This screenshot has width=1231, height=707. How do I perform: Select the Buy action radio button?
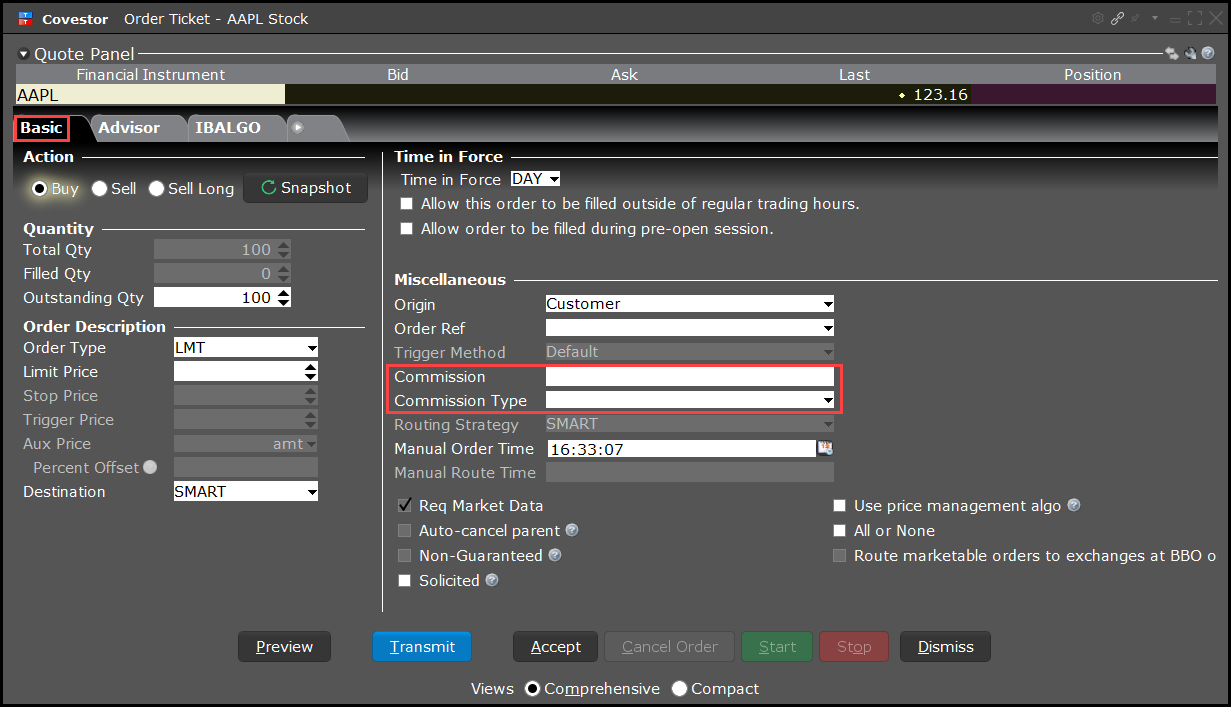(40, 188)
